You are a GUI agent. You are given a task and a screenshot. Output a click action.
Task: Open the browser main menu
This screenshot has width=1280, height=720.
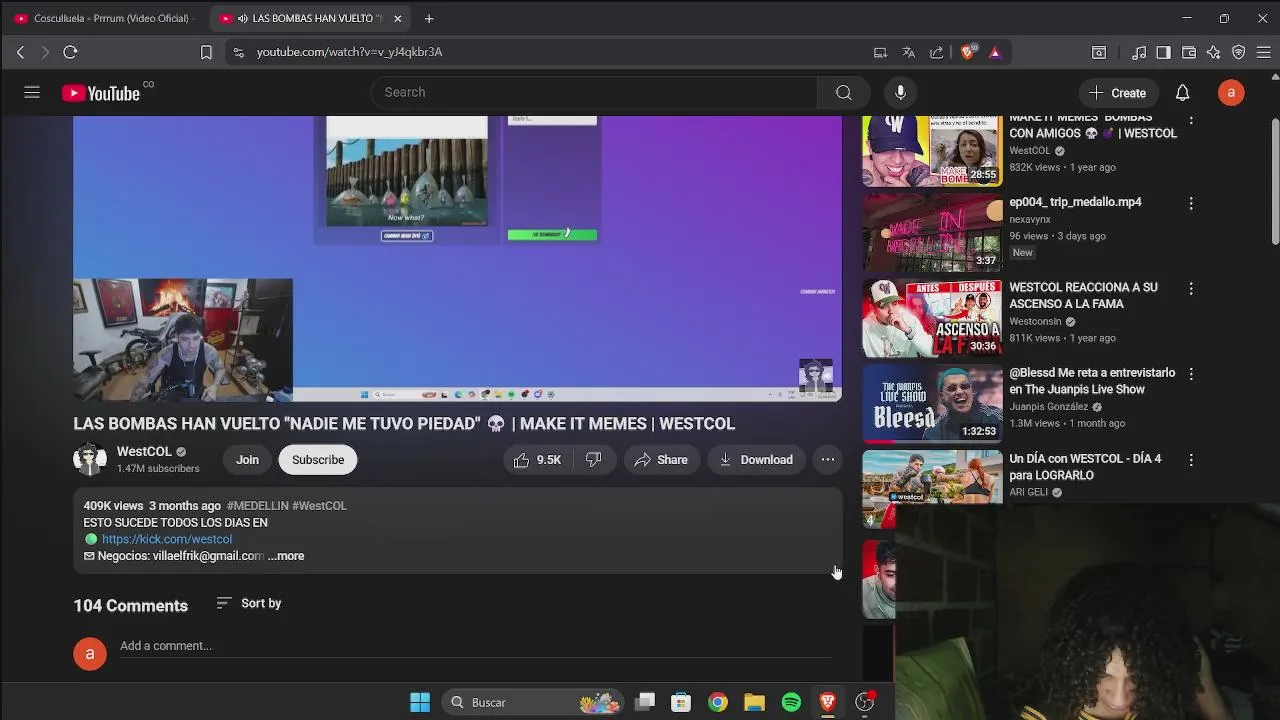coord(1264,52)
